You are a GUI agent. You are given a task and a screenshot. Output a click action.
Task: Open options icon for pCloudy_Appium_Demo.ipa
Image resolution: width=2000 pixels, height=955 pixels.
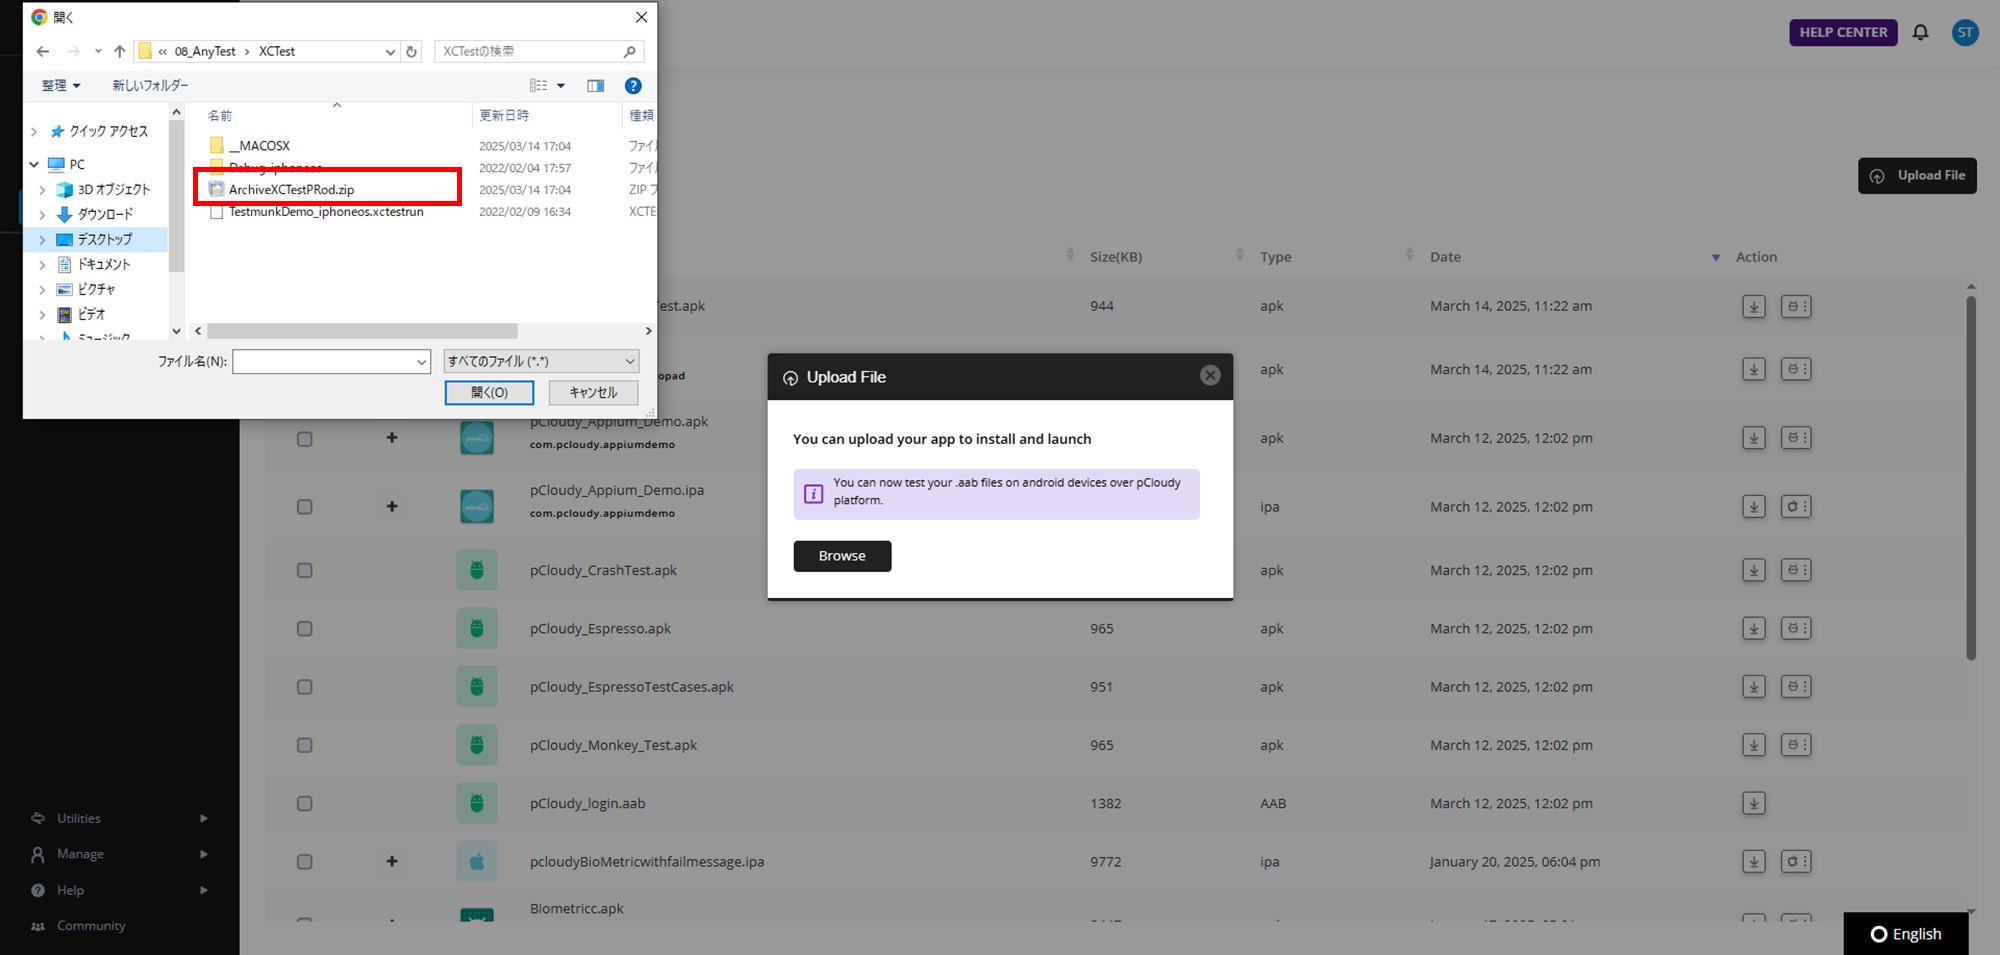coord(1796,506)
